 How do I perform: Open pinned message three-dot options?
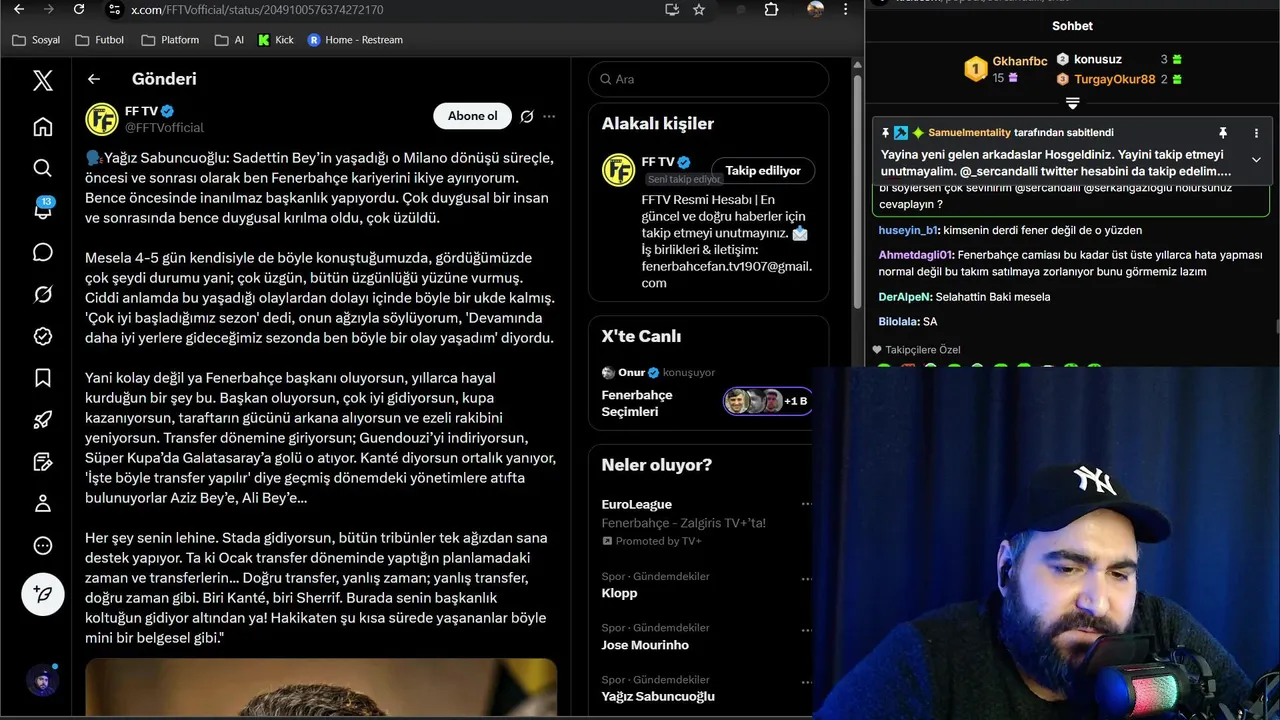[x=1256, y=133]
